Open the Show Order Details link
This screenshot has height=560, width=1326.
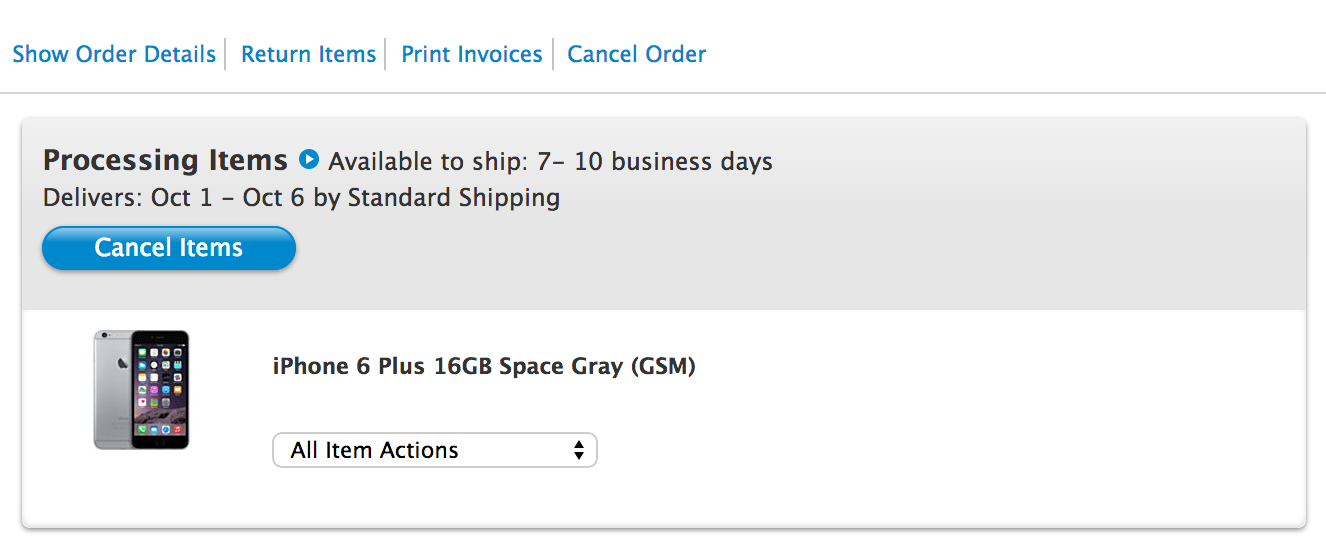pyautogui.click(x=114, y=54)
